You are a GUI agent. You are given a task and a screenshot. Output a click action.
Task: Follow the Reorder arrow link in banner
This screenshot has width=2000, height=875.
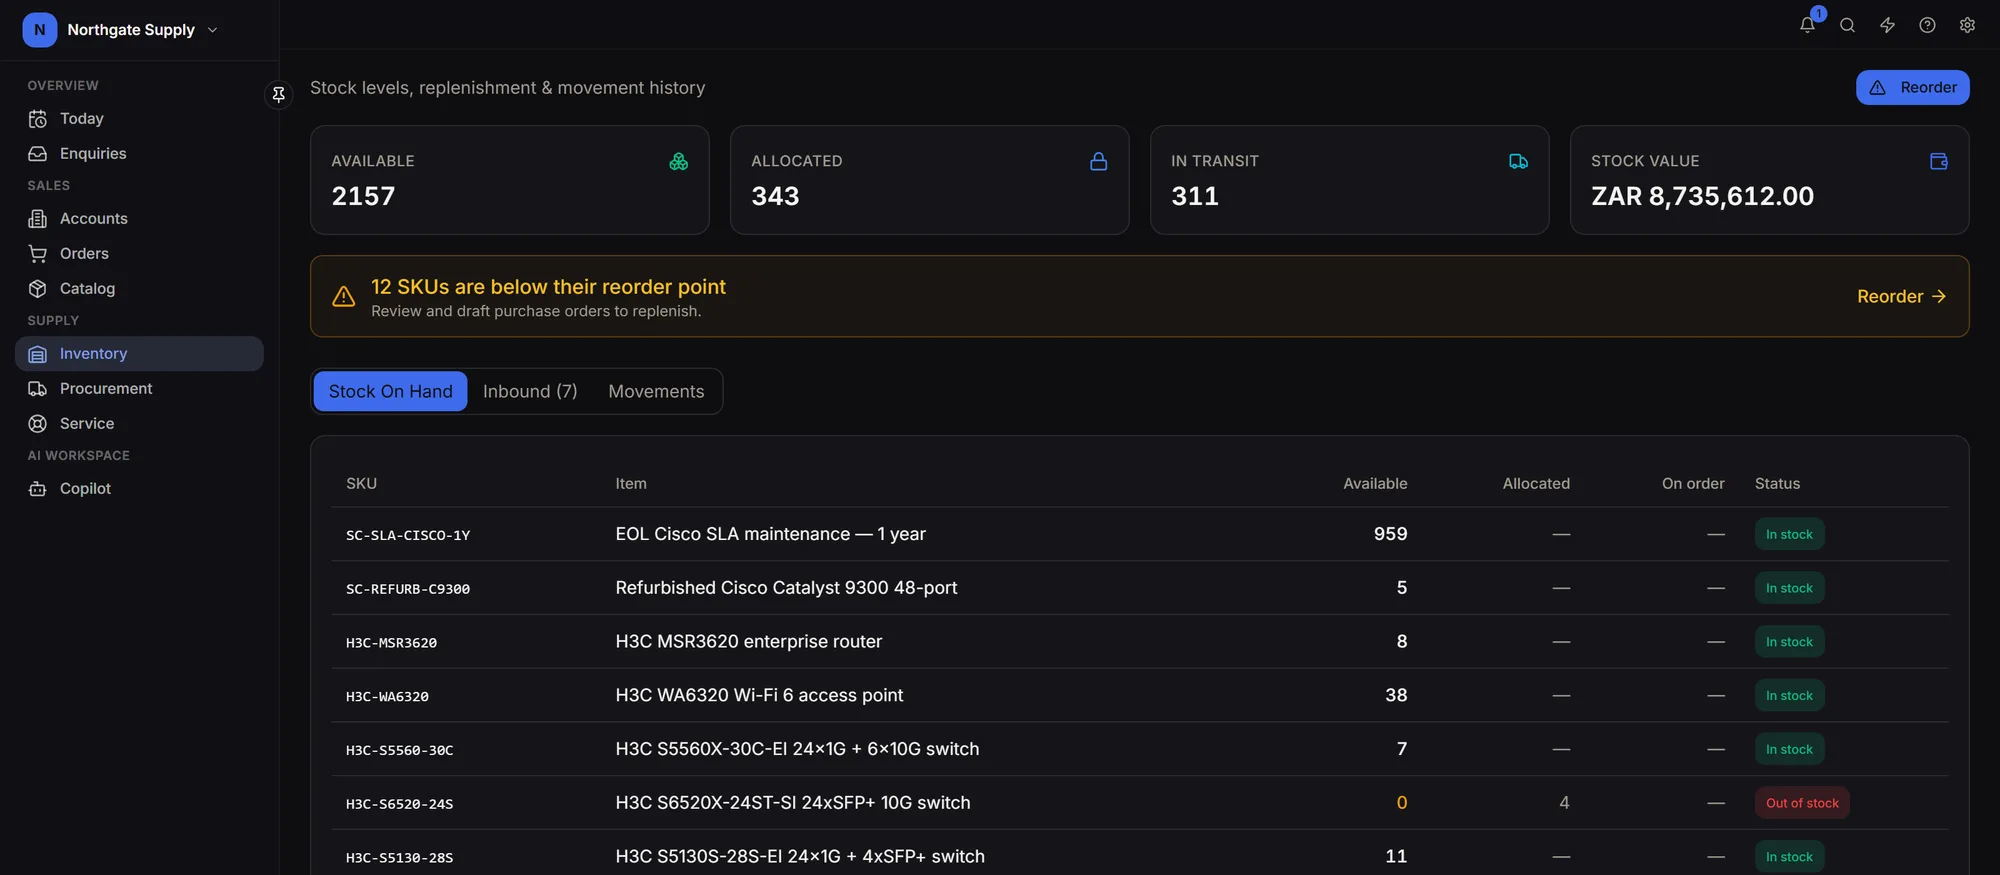click(1901, 296)
